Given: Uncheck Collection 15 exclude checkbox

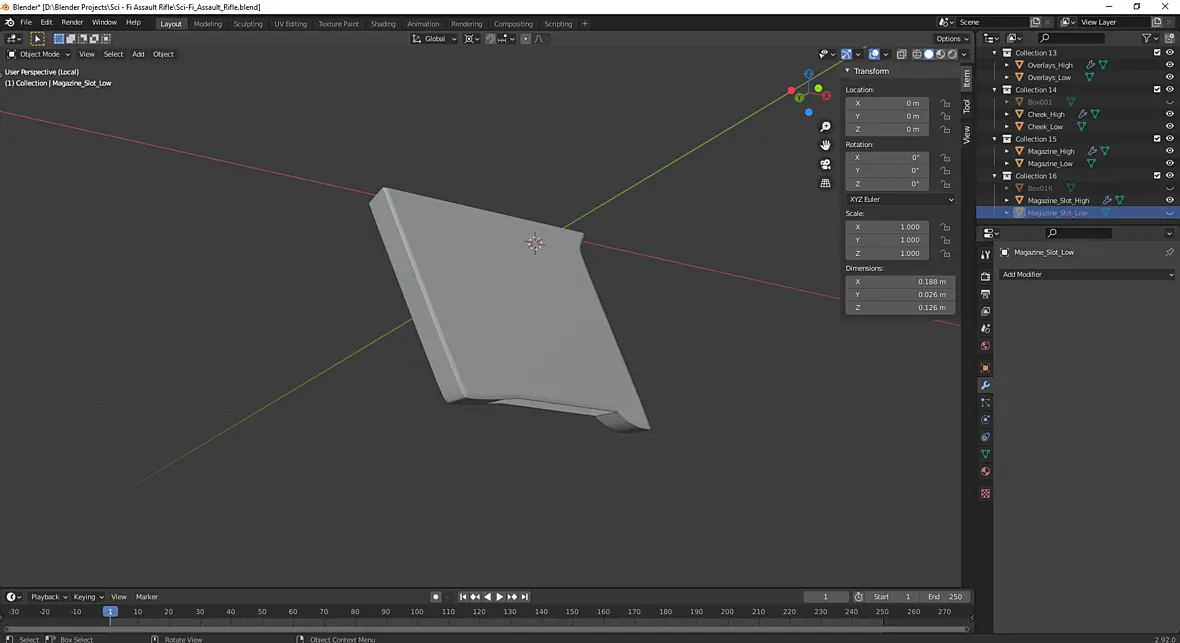Looking at the screenshot, I should tap(1157, 139).
